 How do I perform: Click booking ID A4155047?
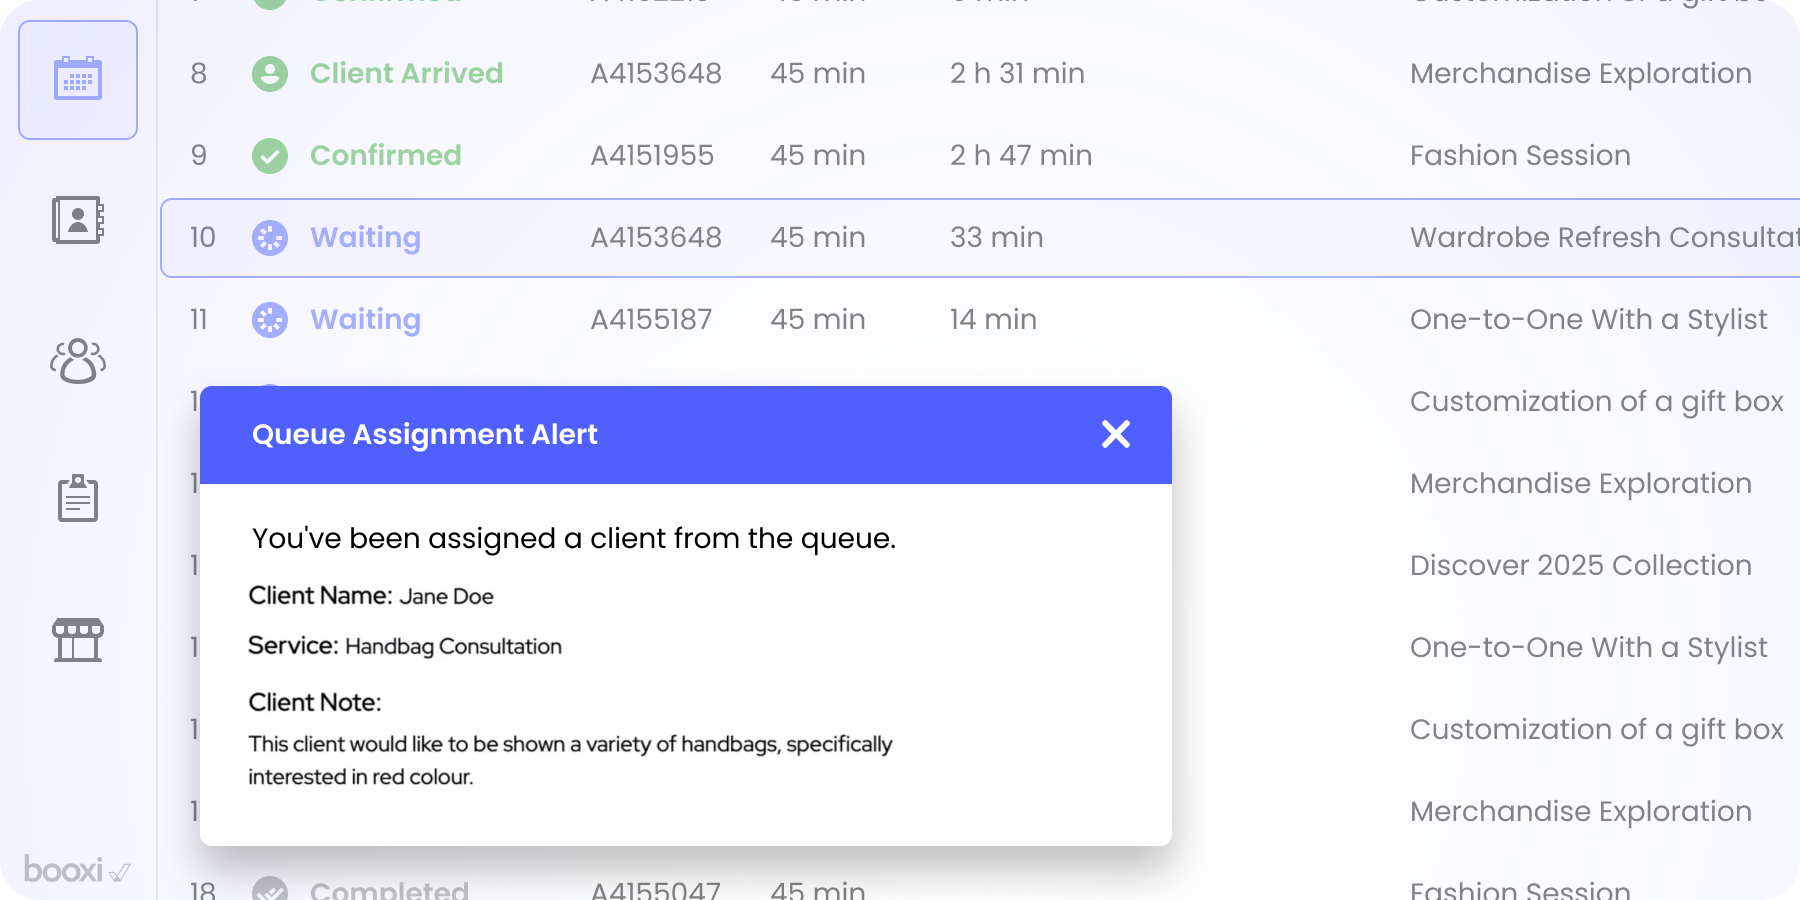point(655,889)
